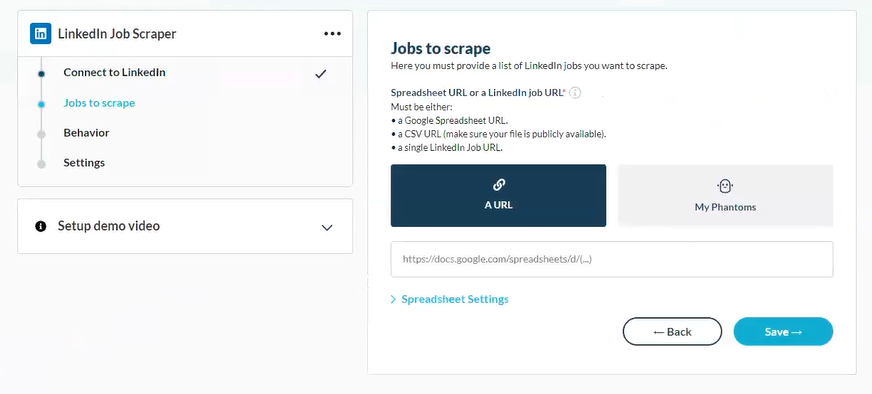Open the Settings step

click(84, 162)
